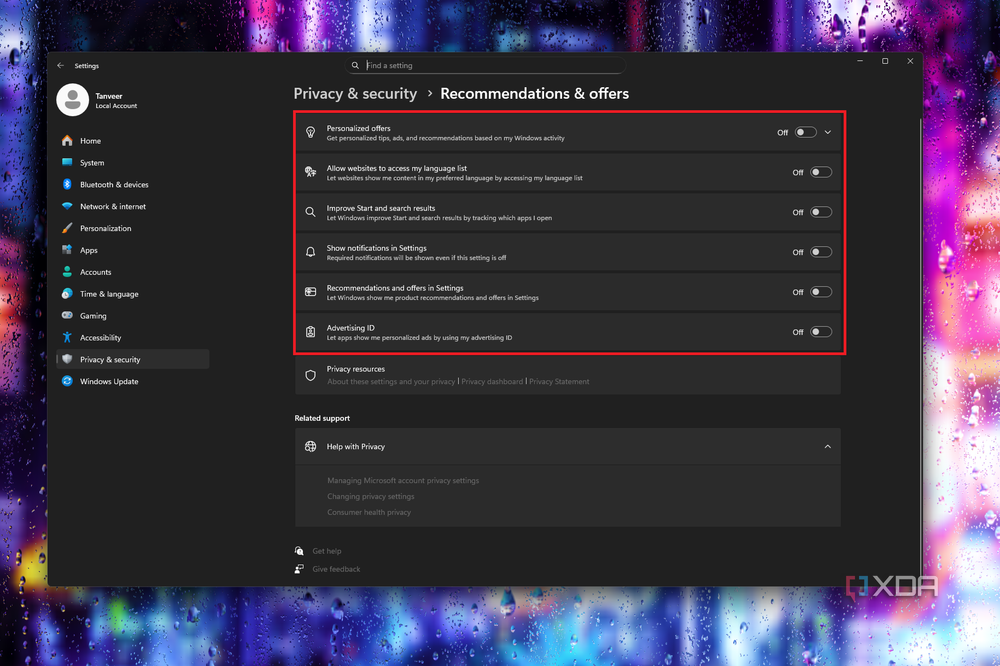Click the search magnifier icon
This screenshot has width=1000, height=666.
355,65
